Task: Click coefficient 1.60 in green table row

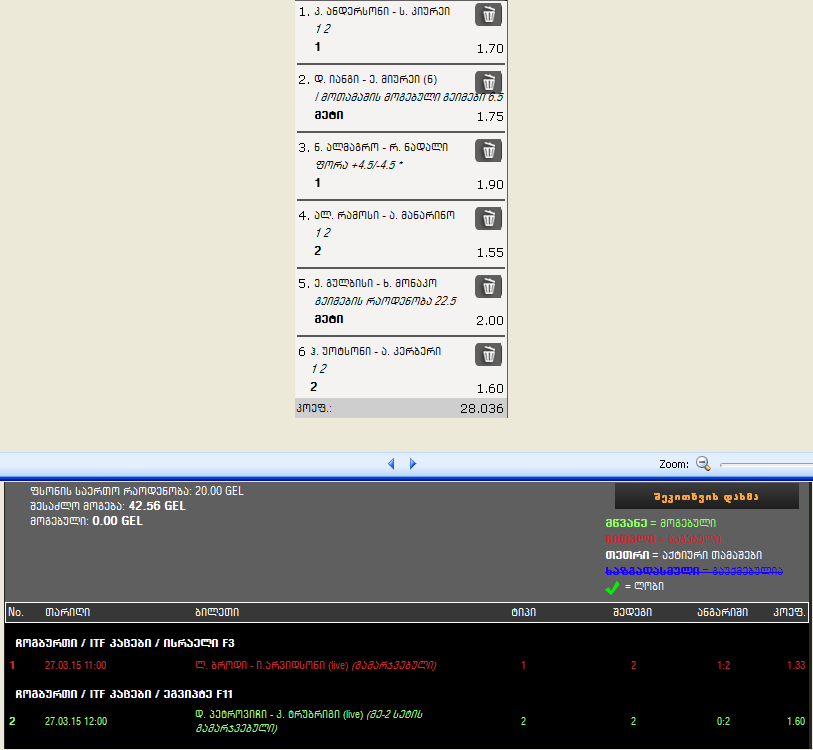Action: point(796,721)
